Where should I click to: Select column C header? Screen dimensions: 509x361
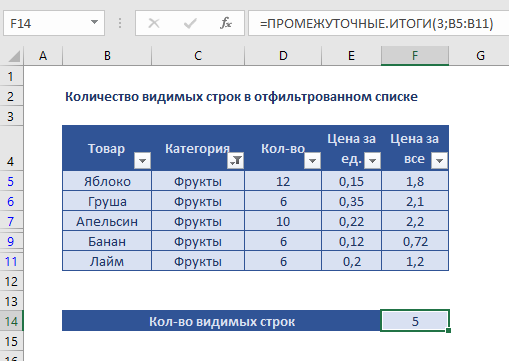[x=198, y=56]
